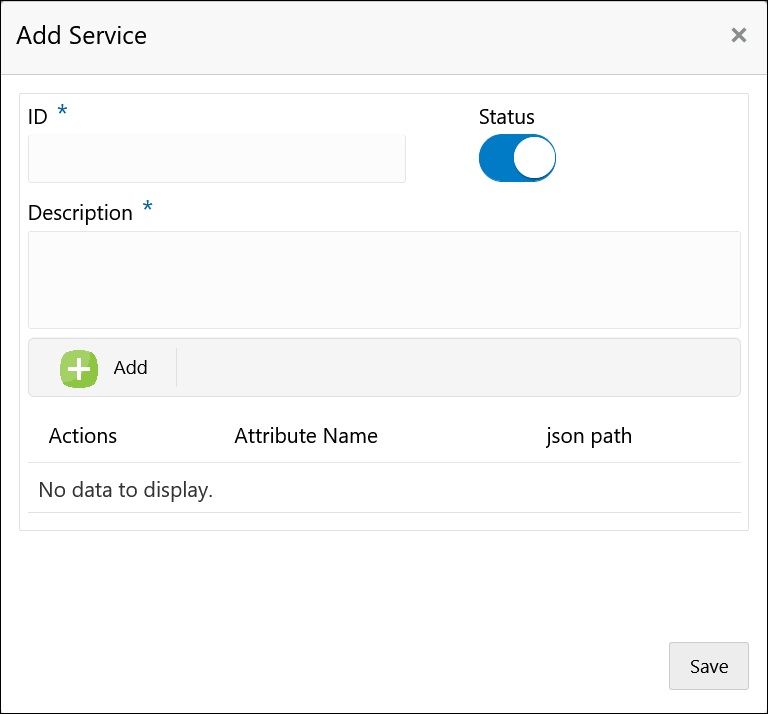The image size is (768, 714).
Task: Select the Actions column header
Action: tap(83, 436)
